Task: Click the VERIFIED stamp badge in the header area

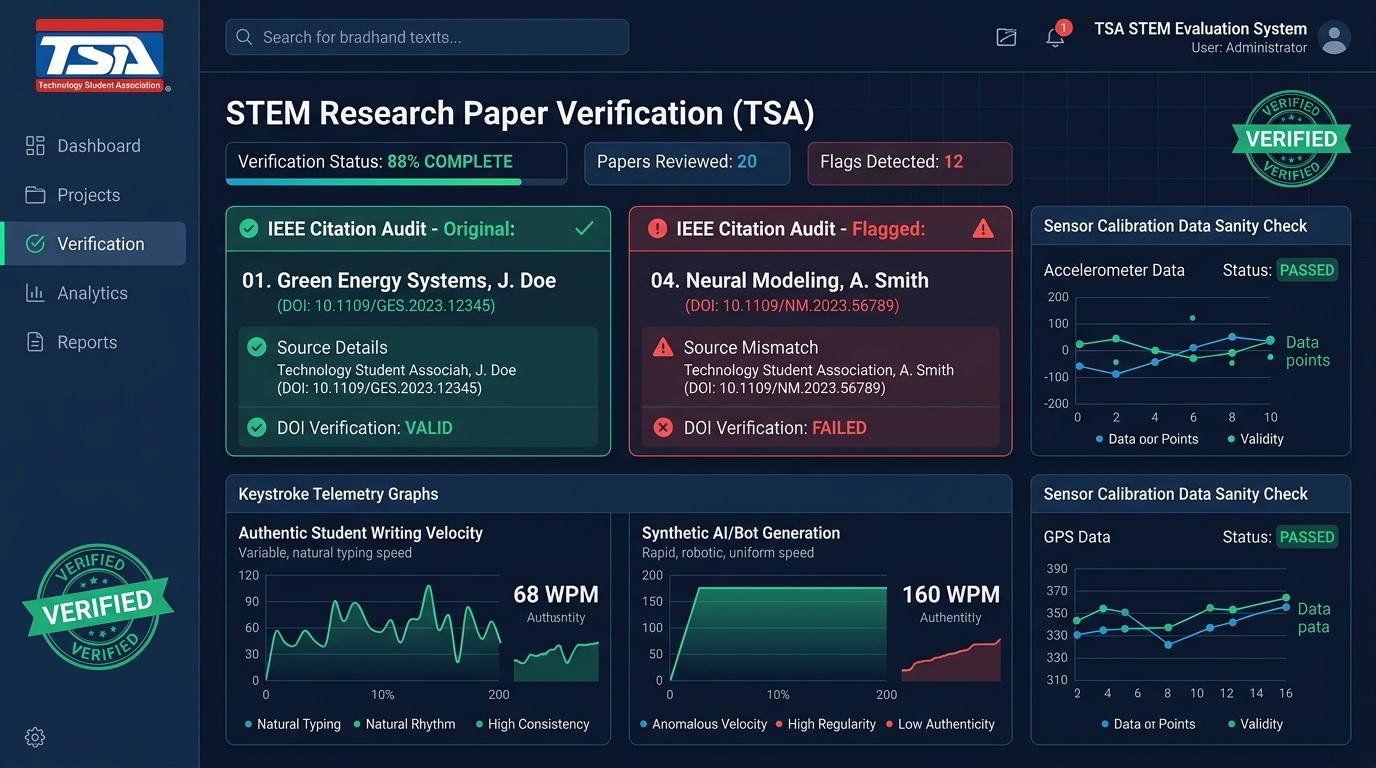Action: click(x=1291, y=139)
